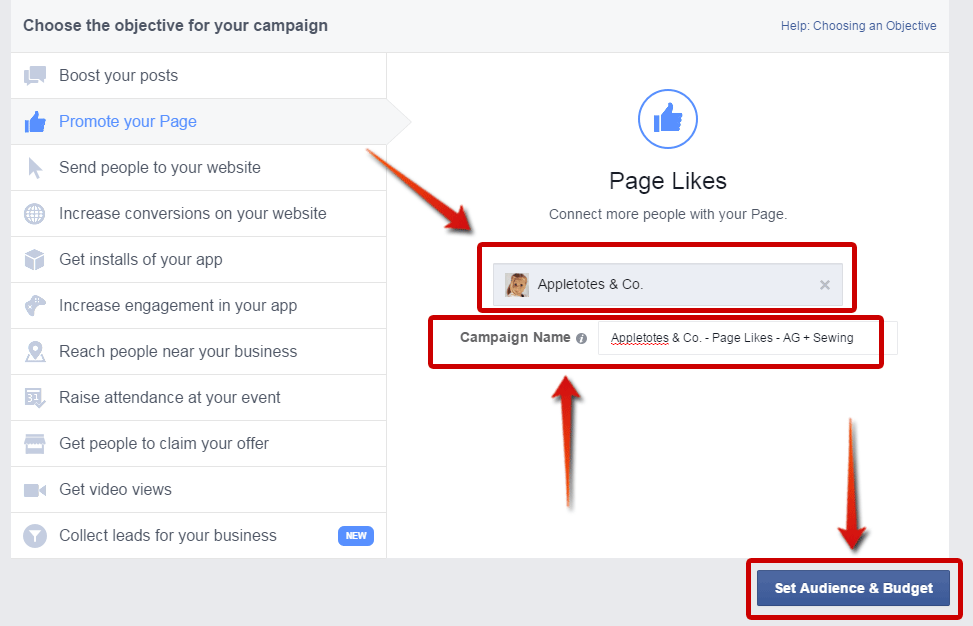Click the funnel icon for Collect leads
Viewport: 973px width, 626px height.
34,535
